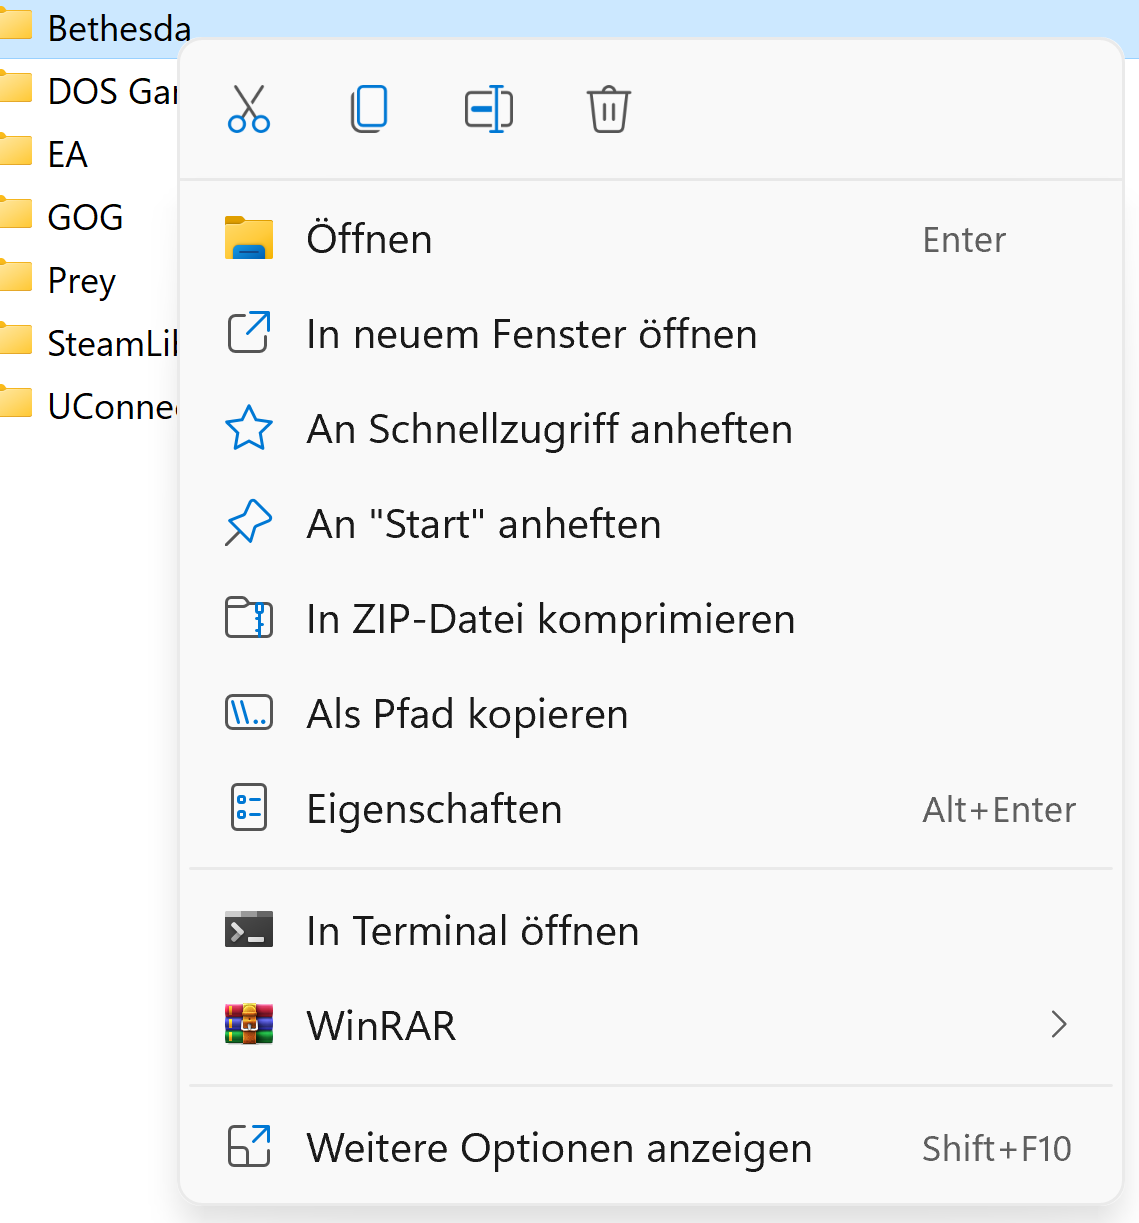Click the Delete trash icon
1139x1223 pixels.
click(608, 109)
